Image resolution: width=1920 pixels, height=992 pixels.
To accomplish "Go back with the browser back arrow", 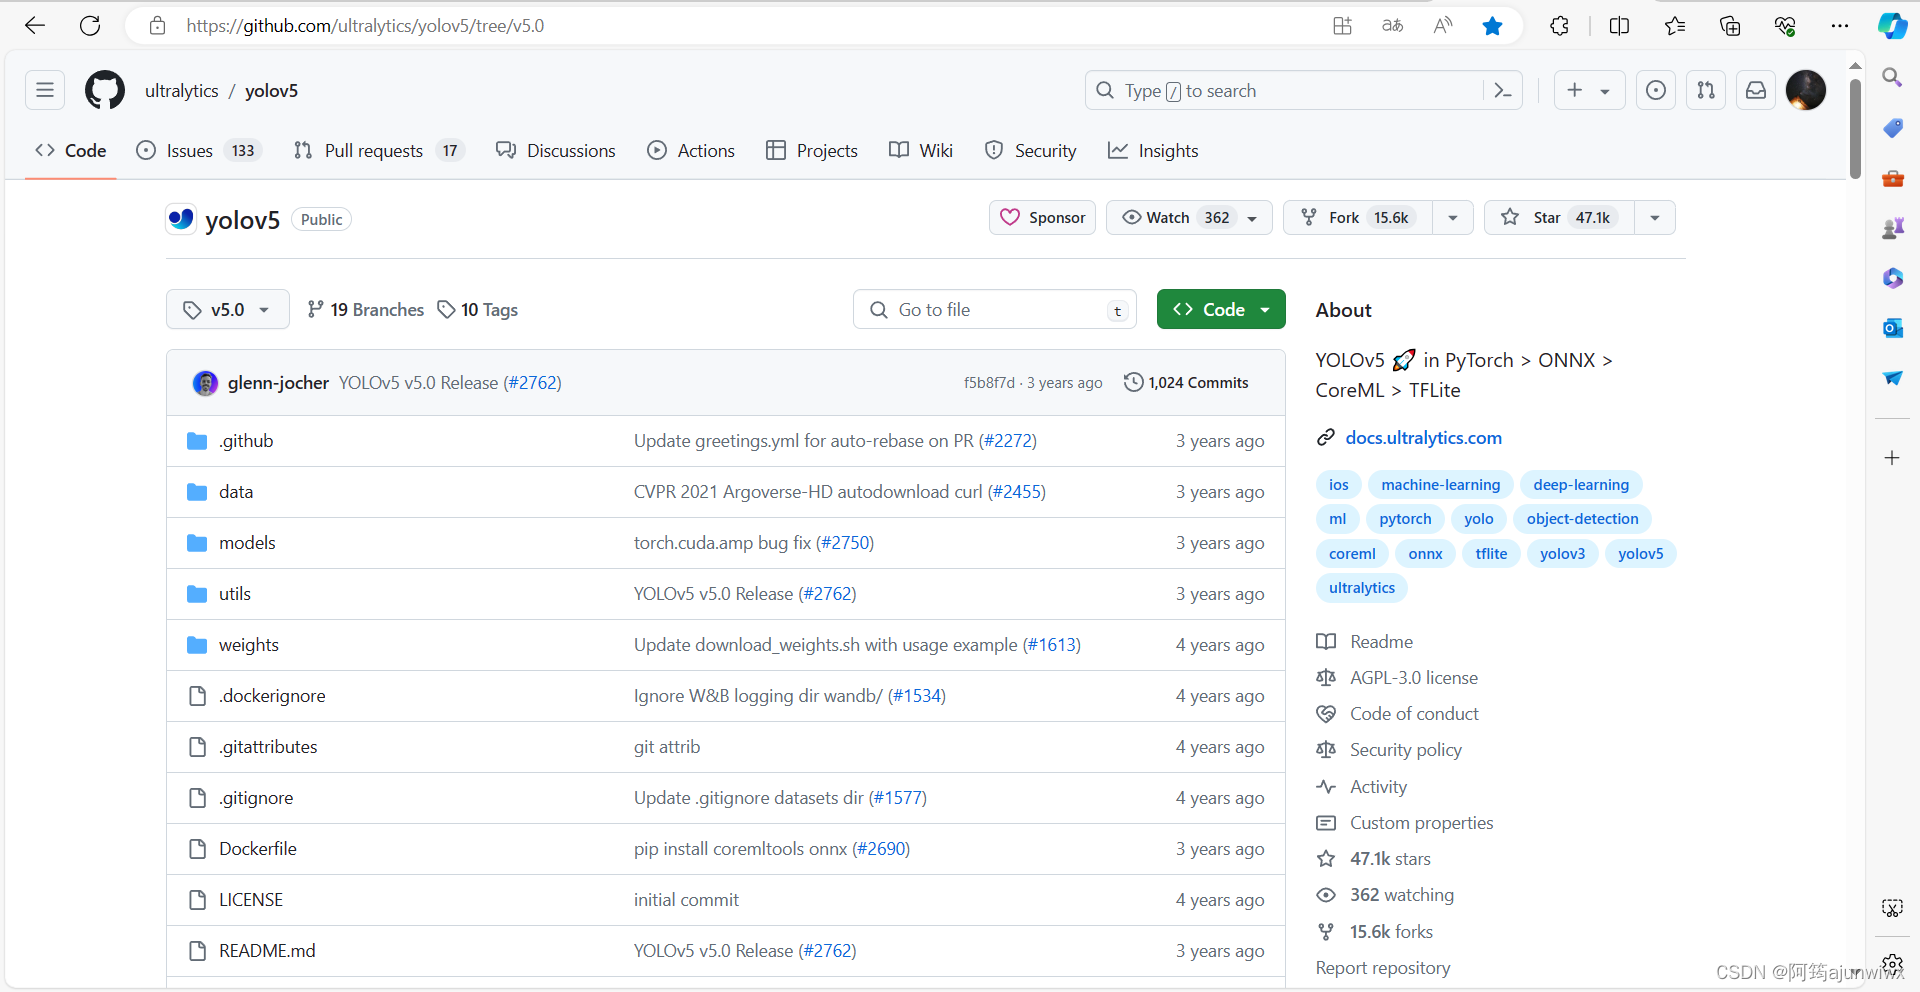I will (x=35, y=26).
